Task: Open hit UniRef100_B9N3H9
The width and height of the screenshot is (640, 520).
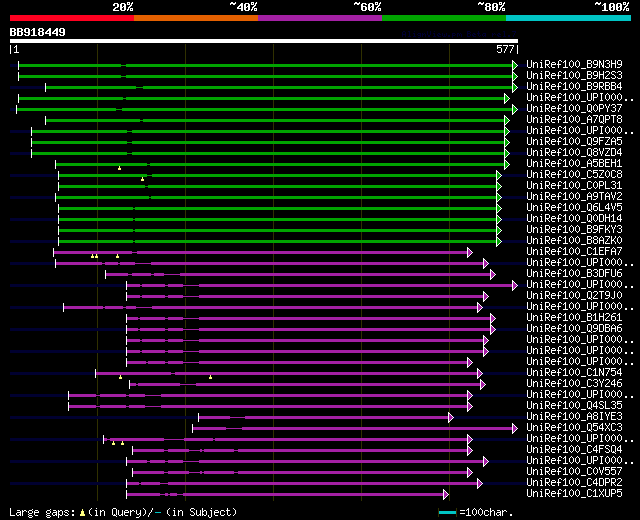Action: [574, 64]
